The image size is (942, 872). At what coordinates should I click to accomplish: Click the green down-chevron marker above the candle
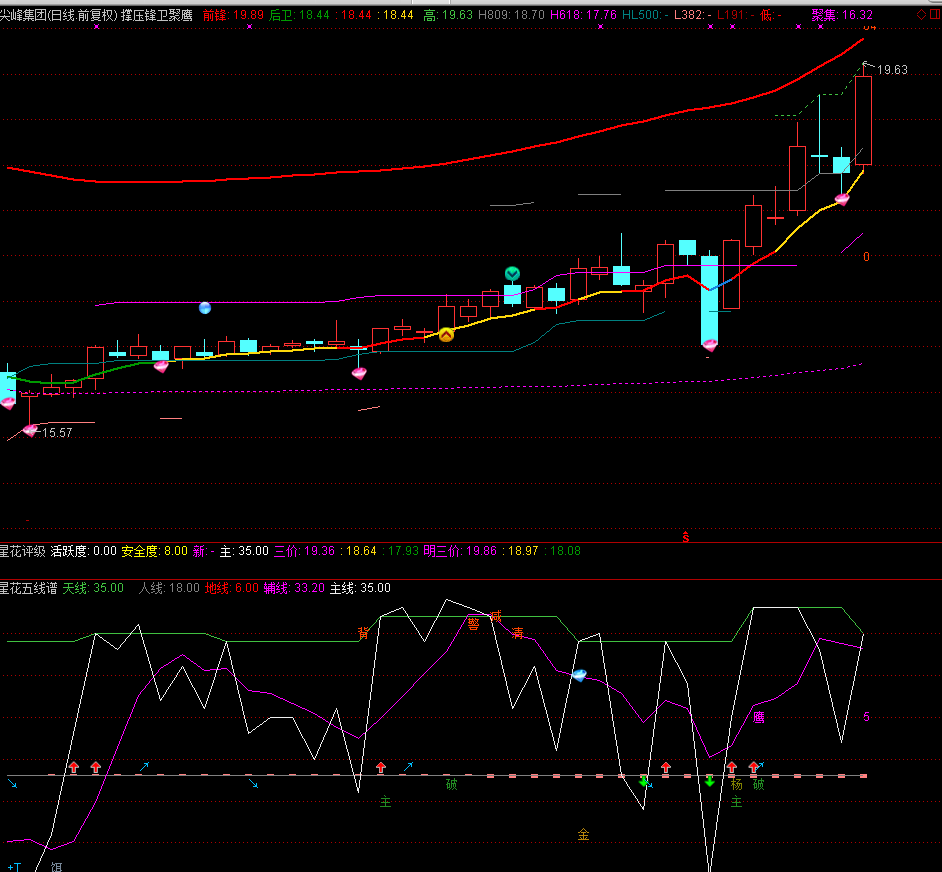[x=512, y=273]
